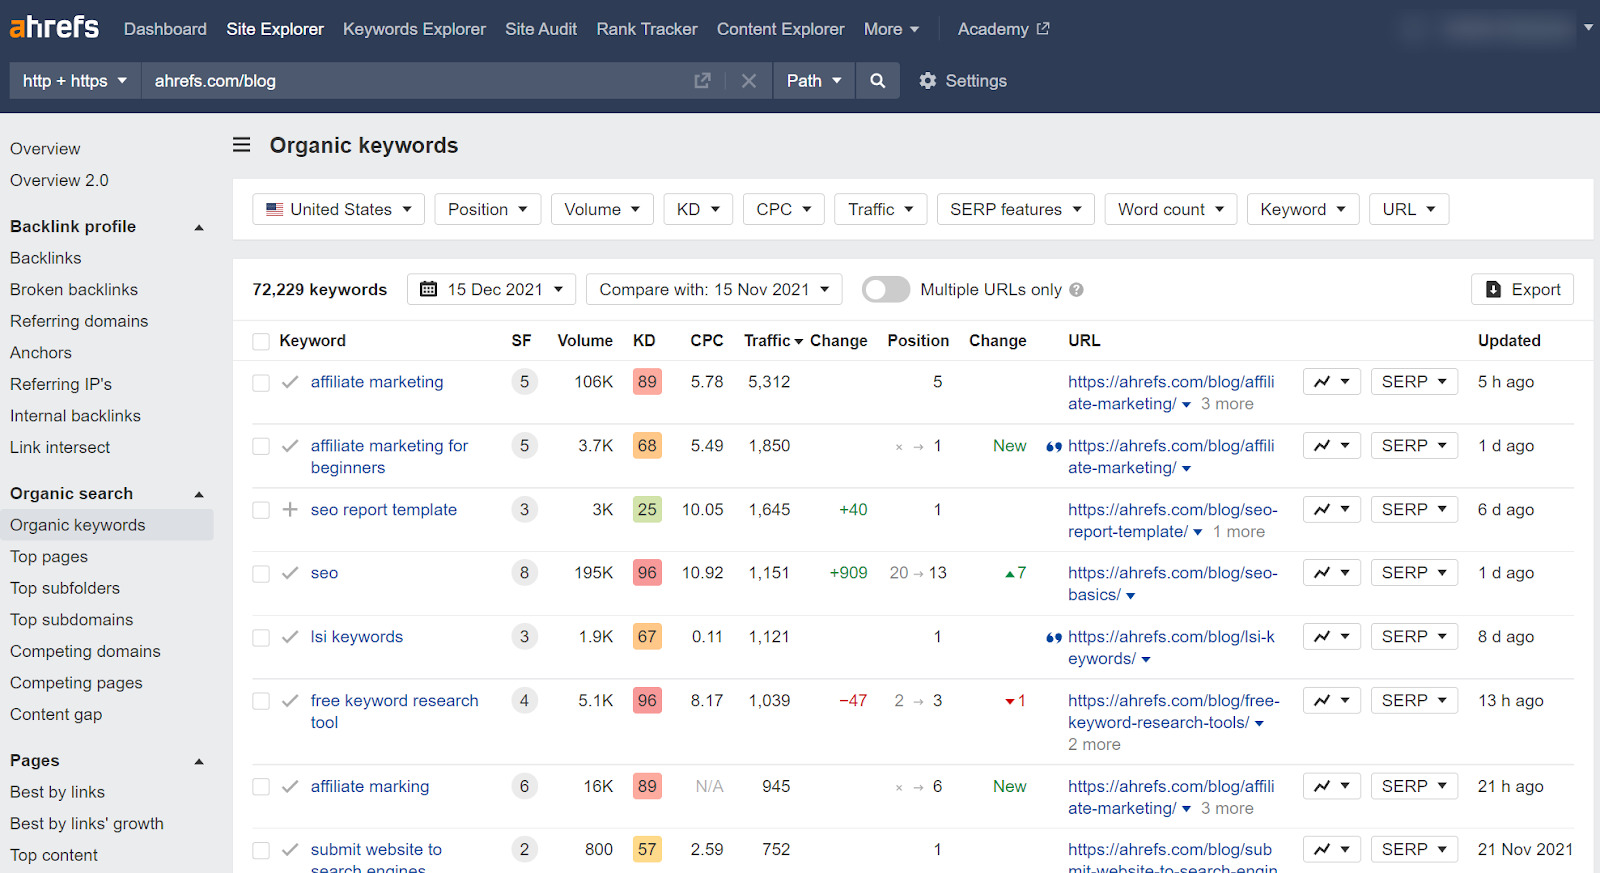Click the plus icon next to seo report template
This screenshot has height=873, width=1600.
(x=290, y=510)
